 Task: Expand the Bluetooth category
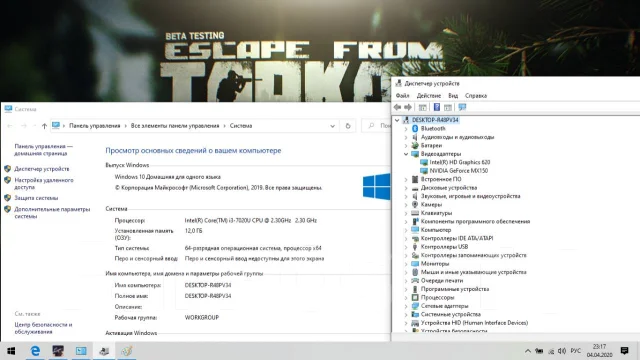click(x=406, y=129)
